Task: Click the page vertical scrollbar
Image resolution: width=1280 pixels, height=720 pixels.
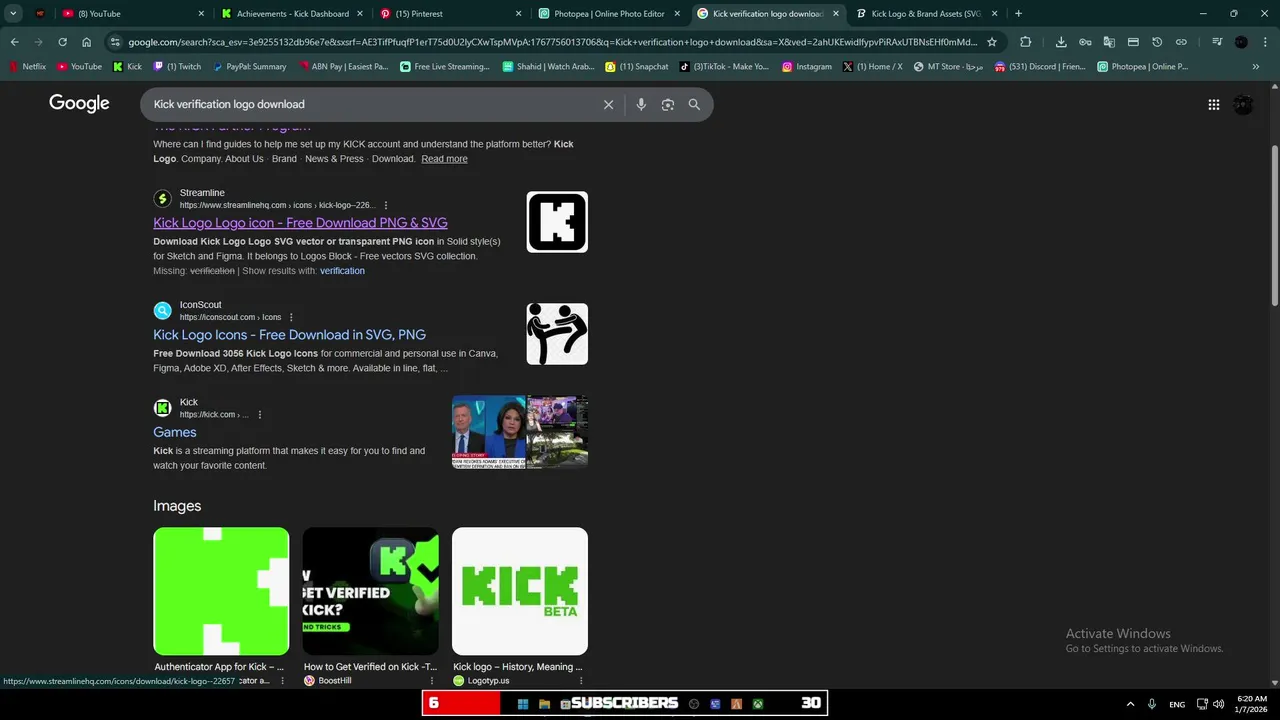Action: [x=1274, y=226]
